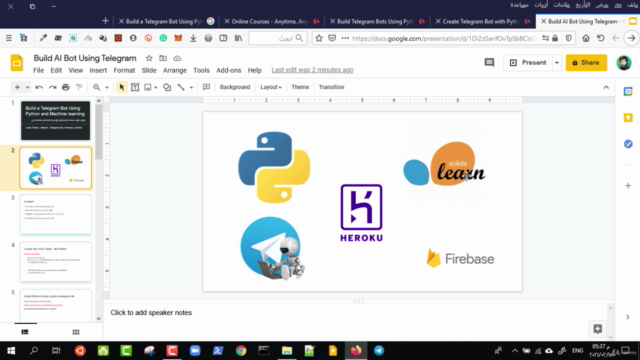
Task: Open the View menu
Action: [76, 70]
